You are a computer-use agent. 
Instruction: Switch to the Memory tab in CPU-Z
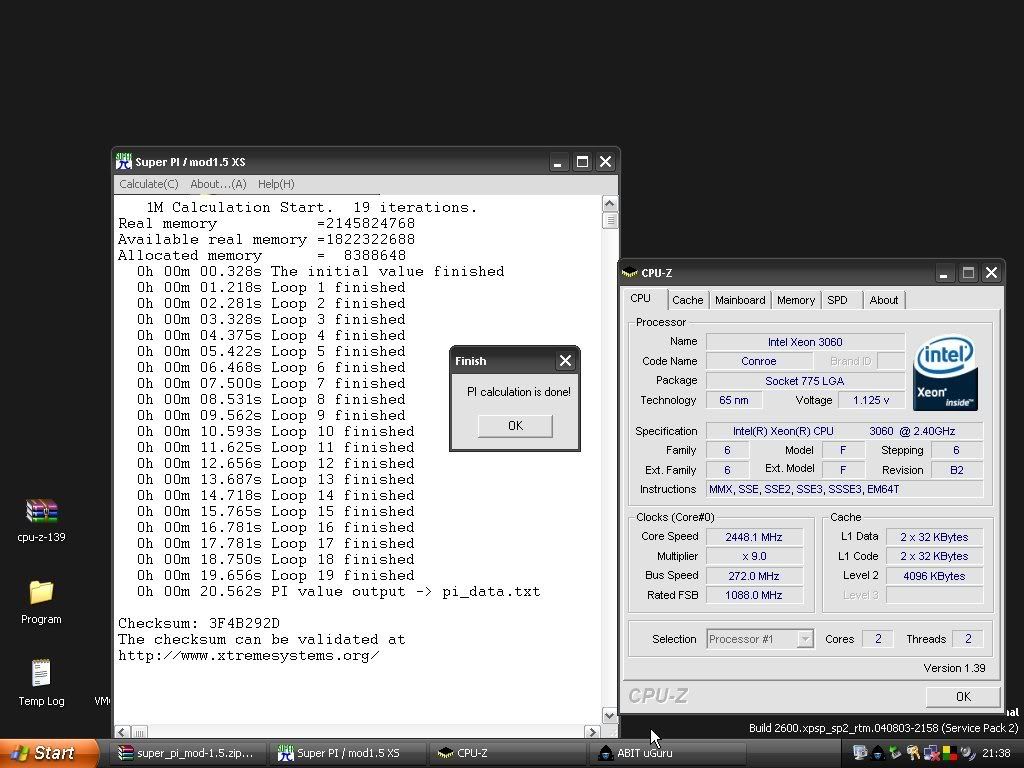[x=795, y=300]
